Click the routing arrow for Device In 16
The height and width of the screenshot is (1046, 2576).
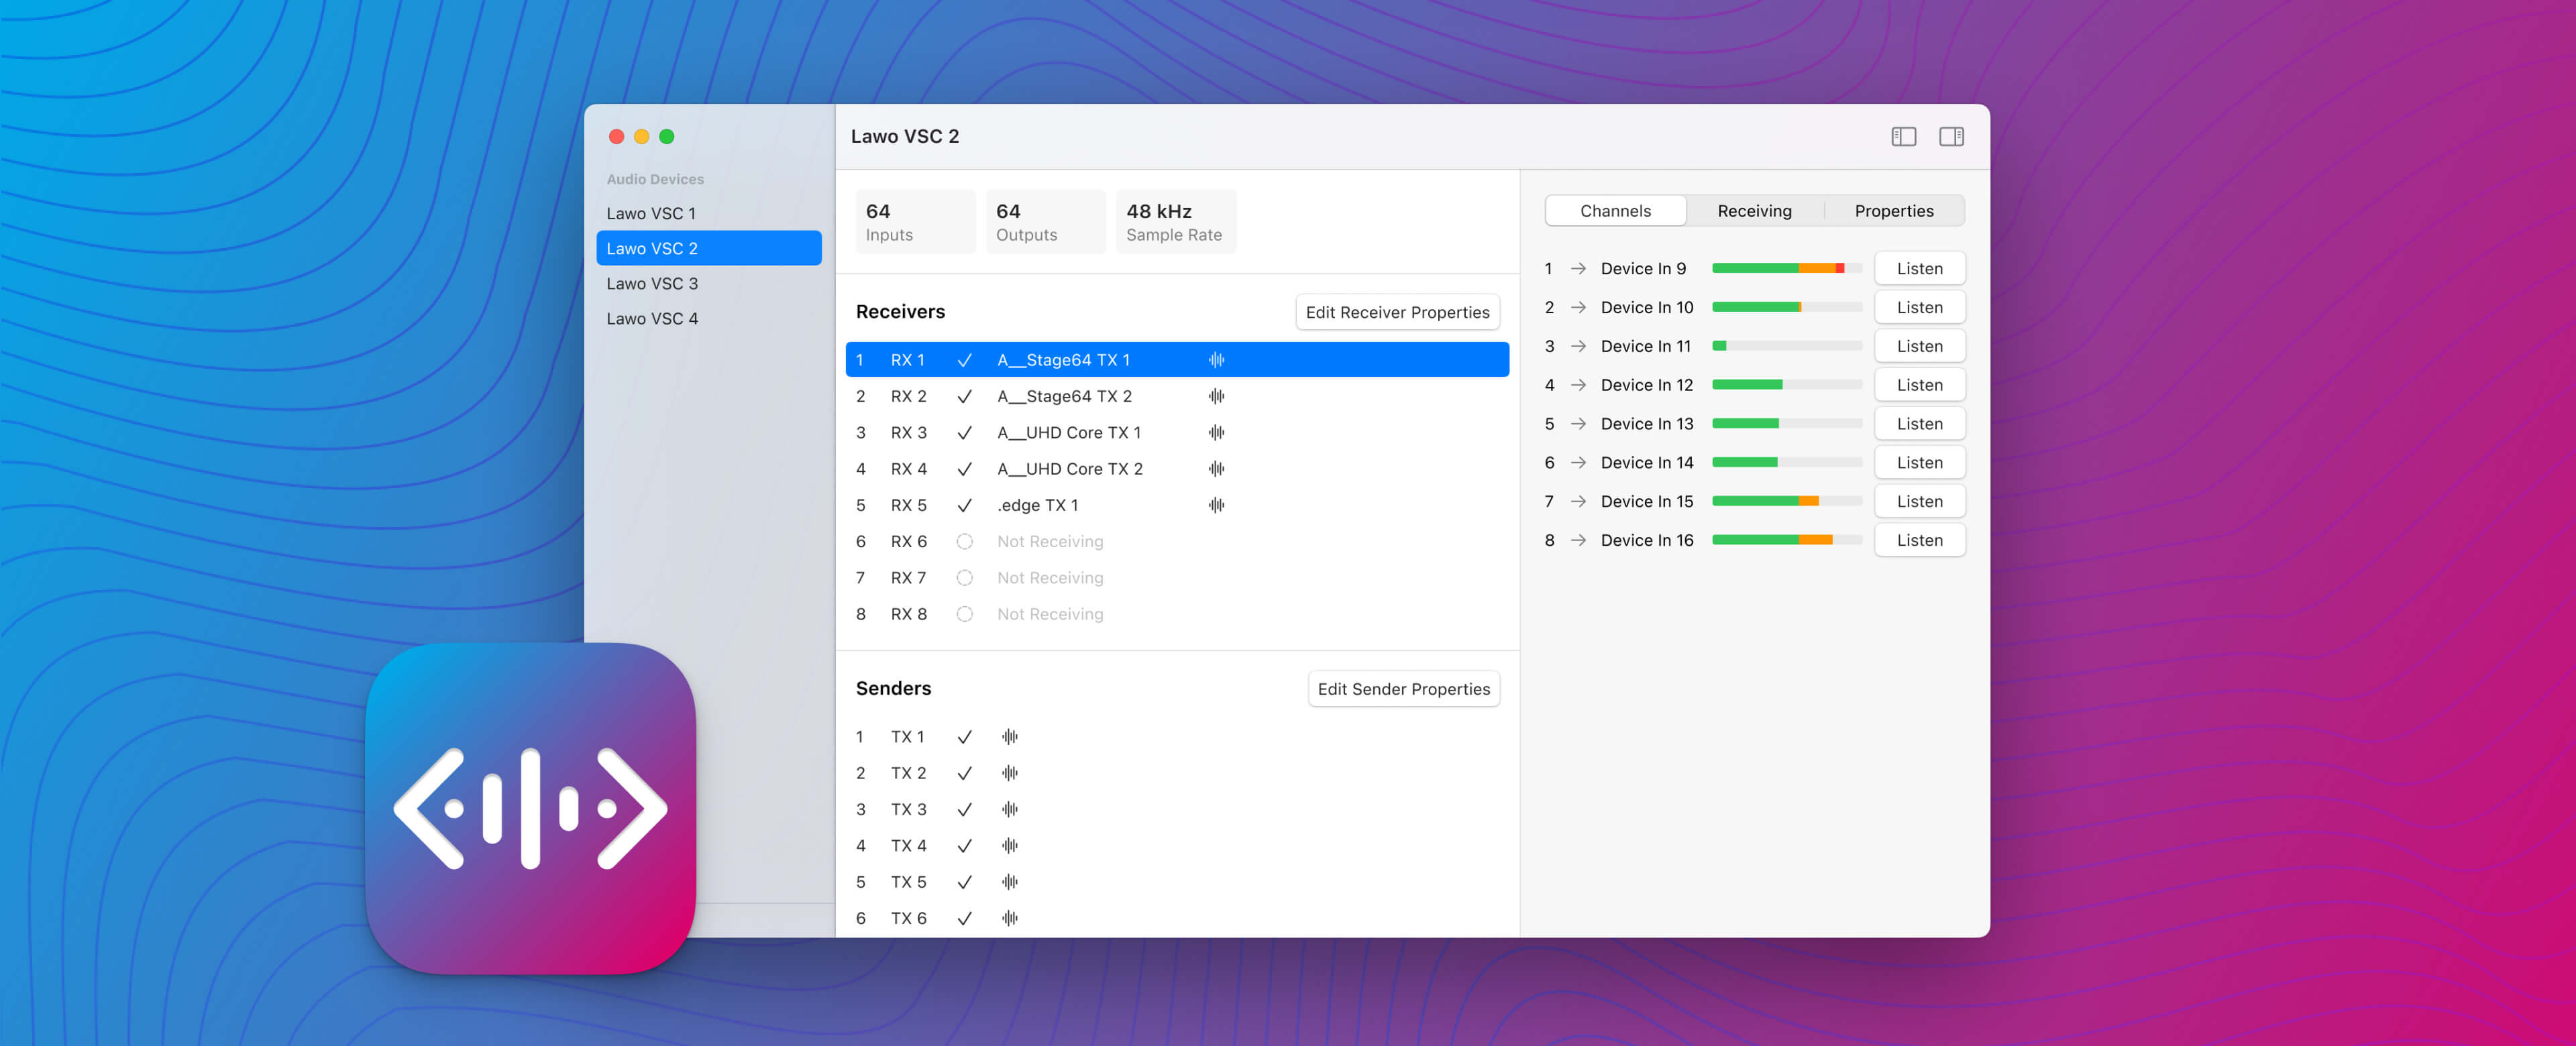point(1578,540)
